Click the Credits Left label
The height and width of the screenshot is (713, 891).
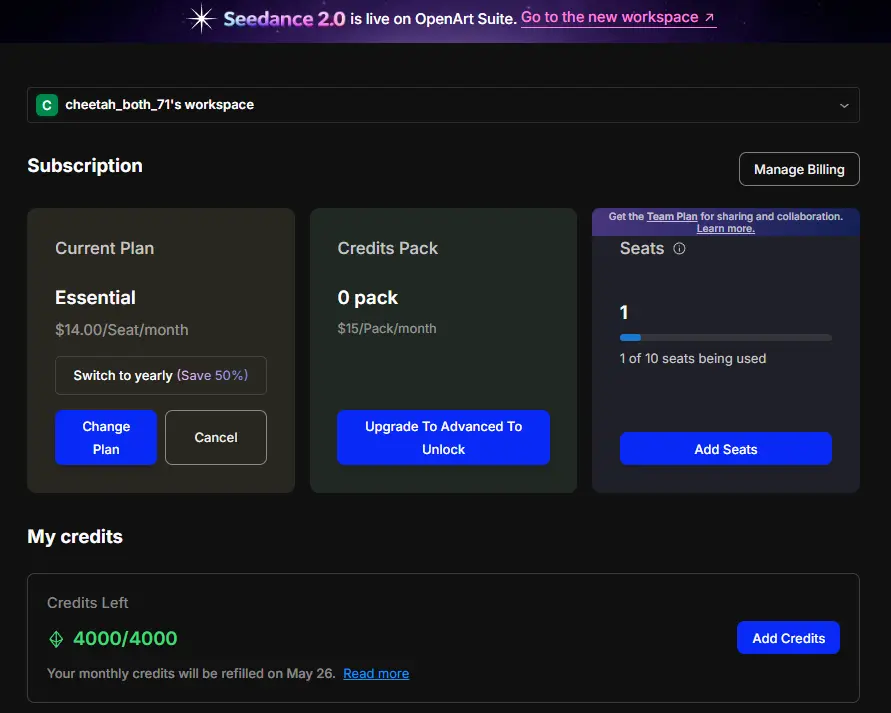(88, 603)
